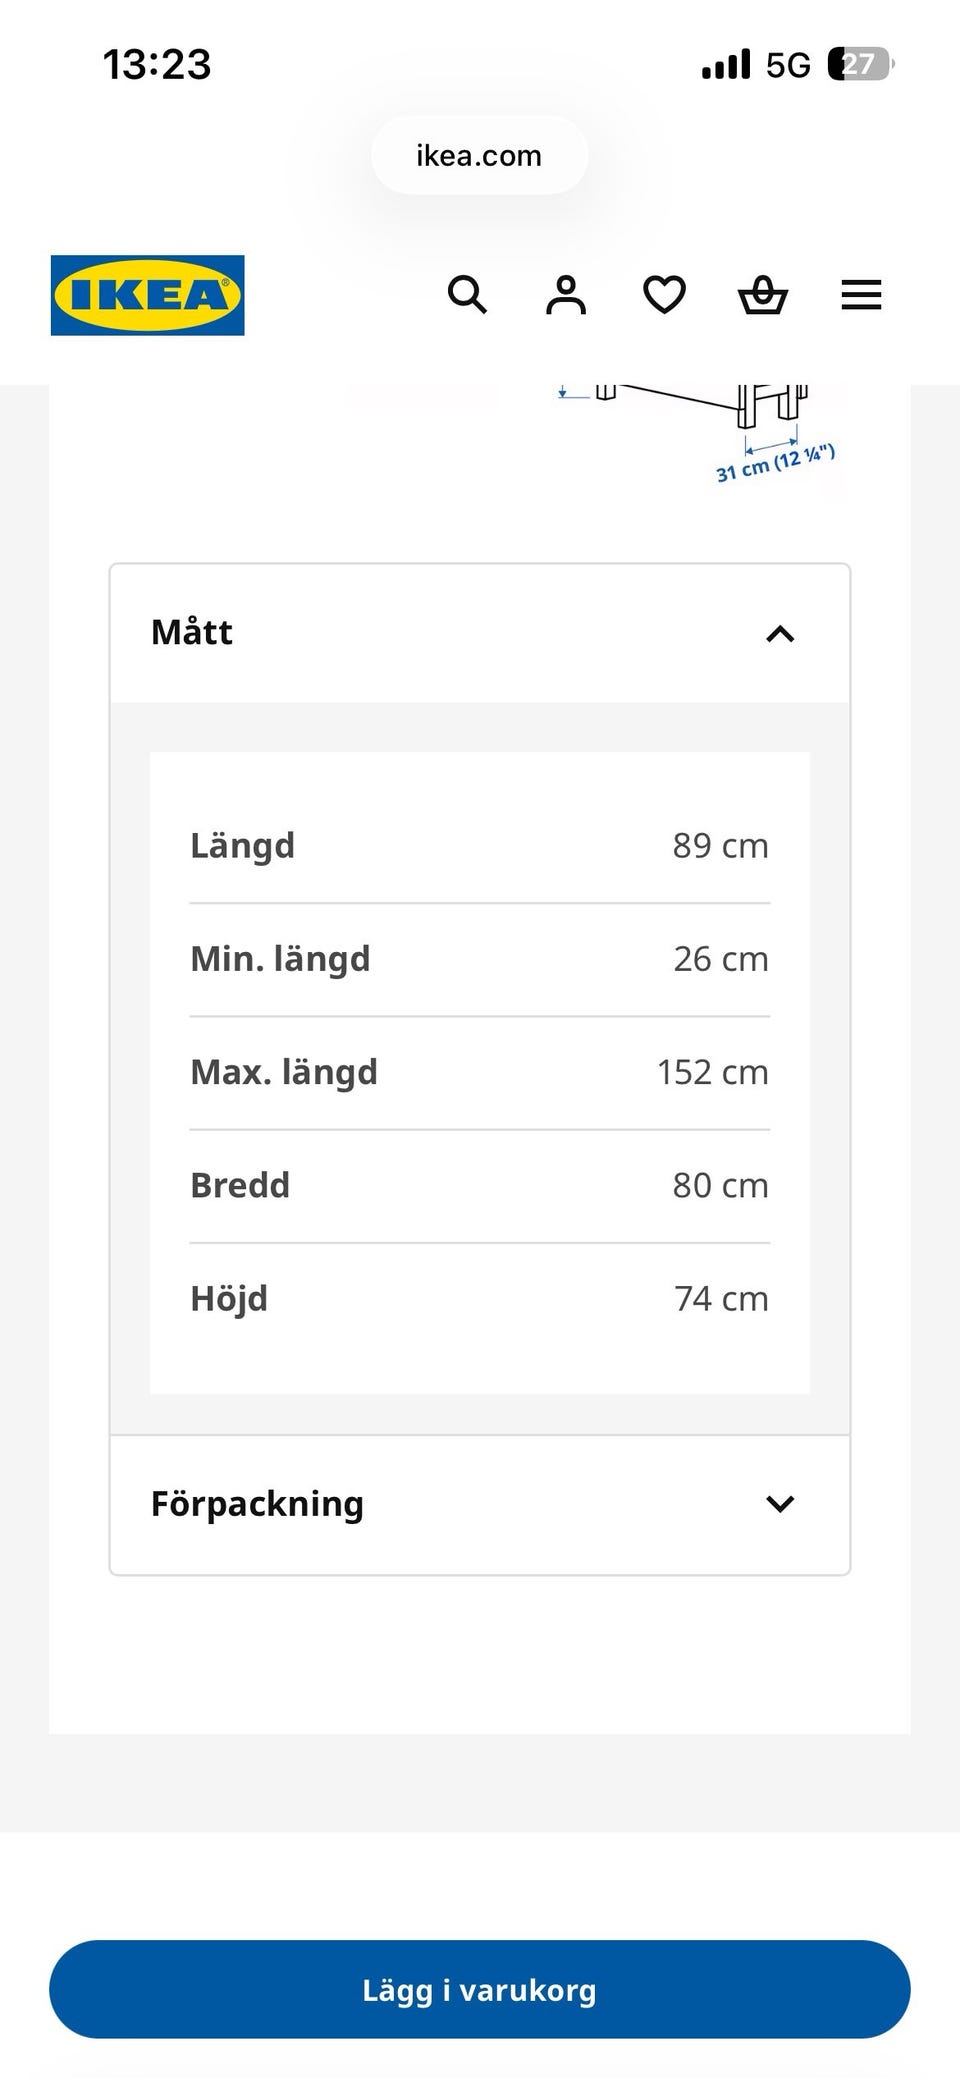
Task: Open the search magnifier icon
Action: [467, 295]
